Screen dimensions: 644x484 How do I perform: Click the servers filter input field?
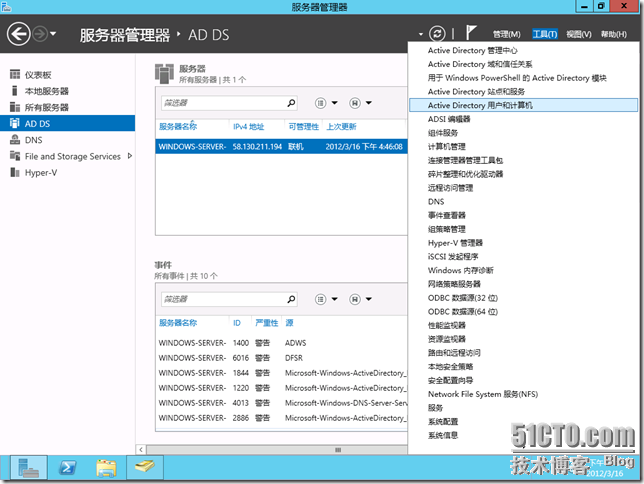pyautogui.click(x=224, y=103)
